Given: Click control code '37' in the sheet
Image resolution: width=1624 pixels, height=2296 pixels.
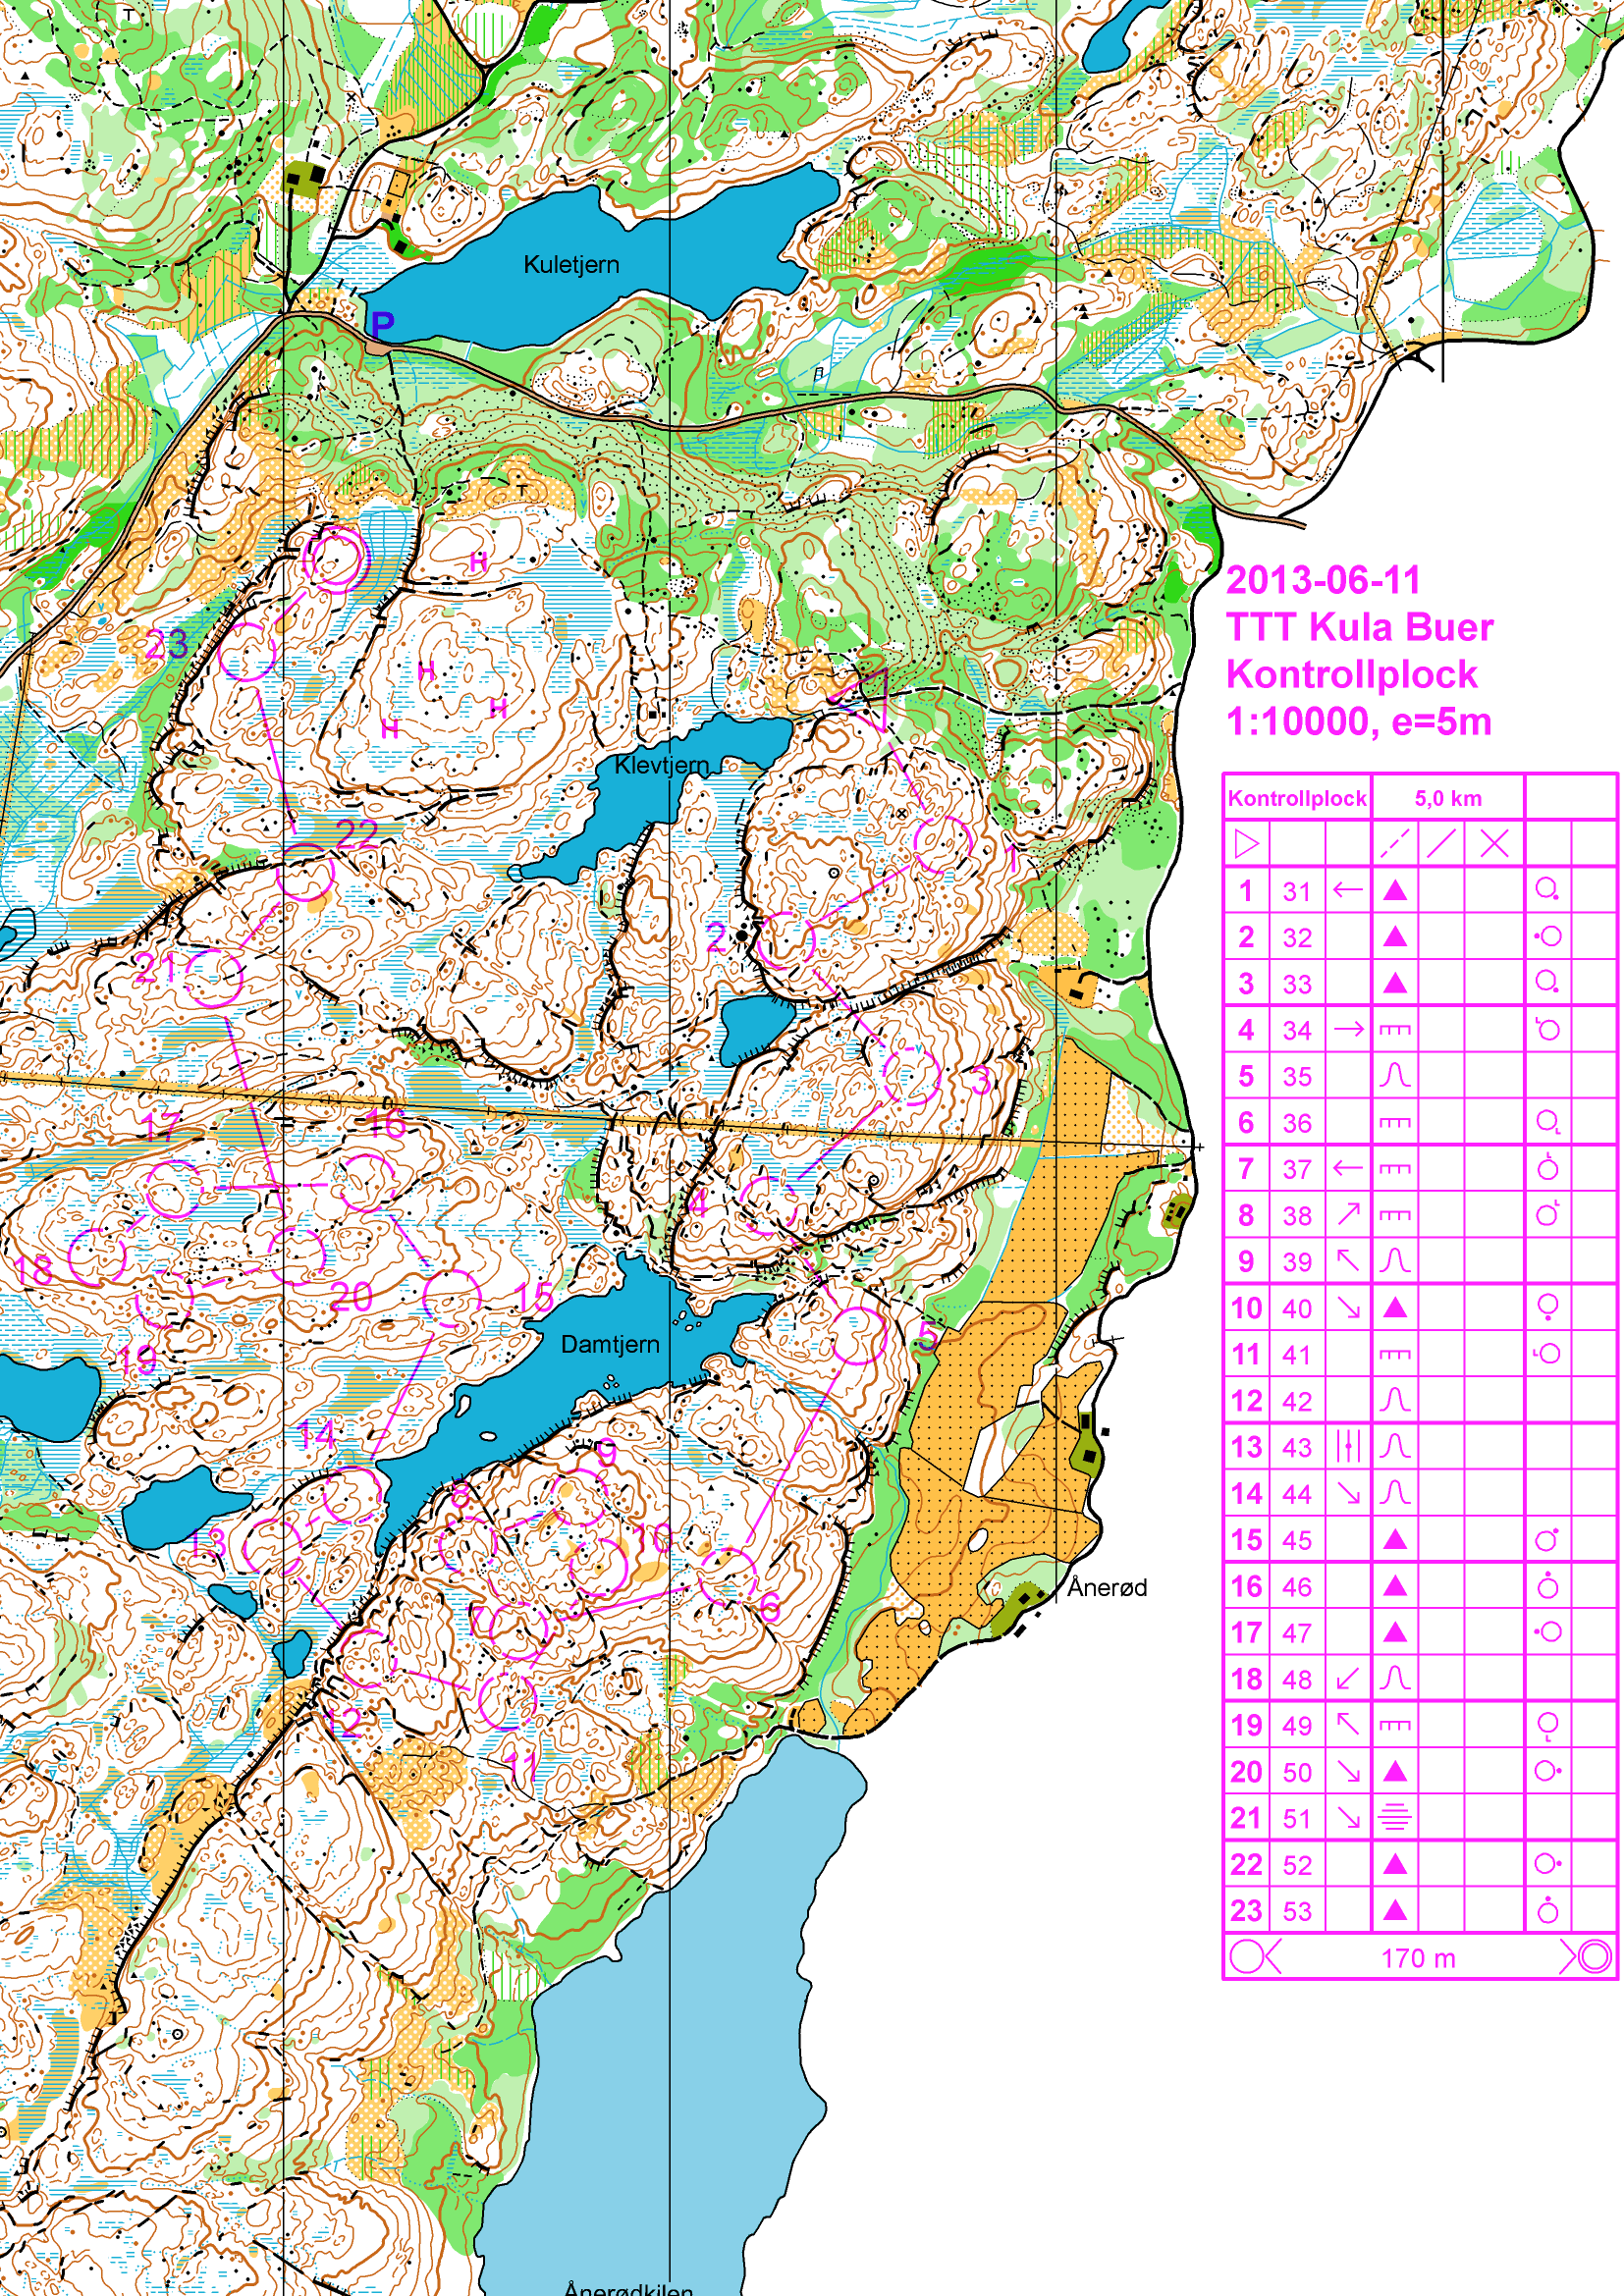Looking at the screenshot, I should point(1297,1168).
